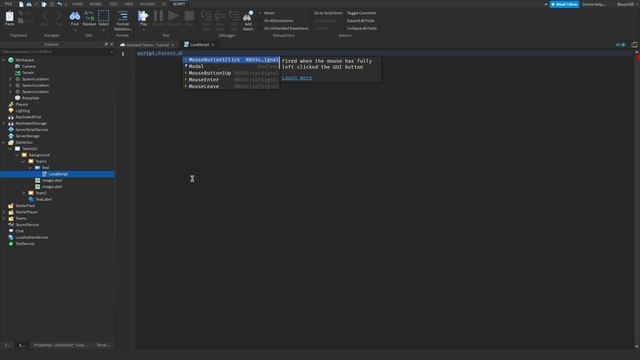Screen dimensions: 640x360
Task: Select the first ImageLabel under Red
Action: (52, 180)
